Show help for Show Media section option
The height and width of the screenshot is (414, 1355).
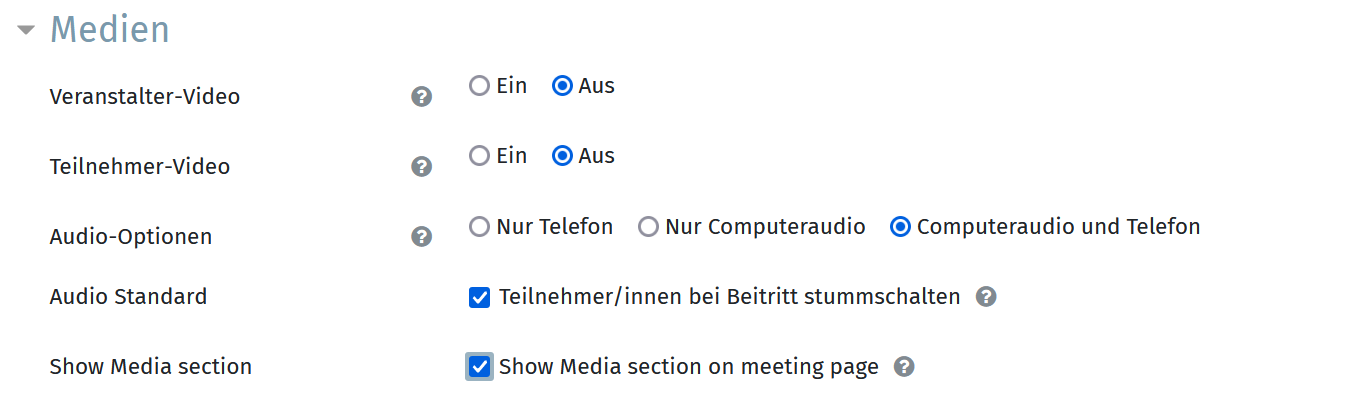coord(904,367)
